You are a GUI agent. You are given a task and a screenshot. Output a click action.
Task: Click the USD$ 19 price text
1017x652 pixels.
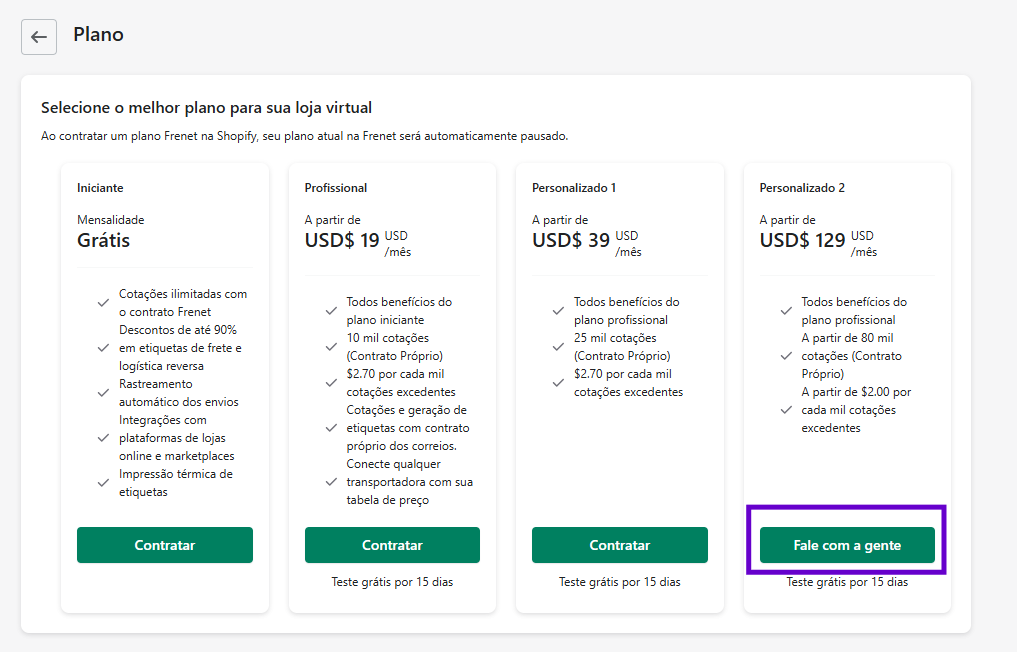click(x=342, y=241)
